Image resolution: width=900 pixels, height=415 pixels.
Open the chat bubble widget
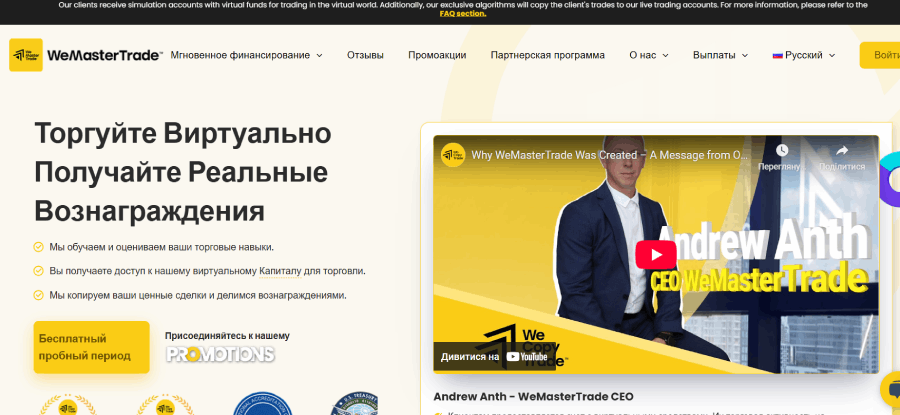[x=893, y=390]
